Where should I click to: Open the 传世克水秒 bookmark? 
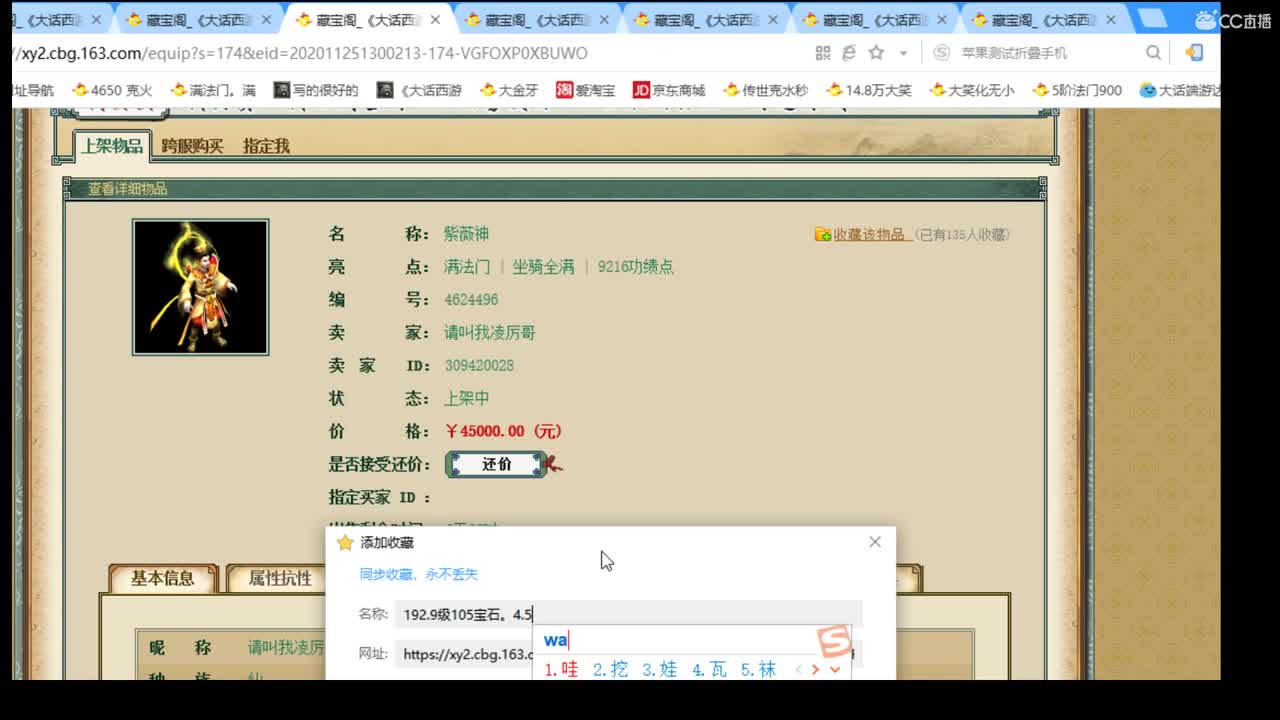pos(765,90)
